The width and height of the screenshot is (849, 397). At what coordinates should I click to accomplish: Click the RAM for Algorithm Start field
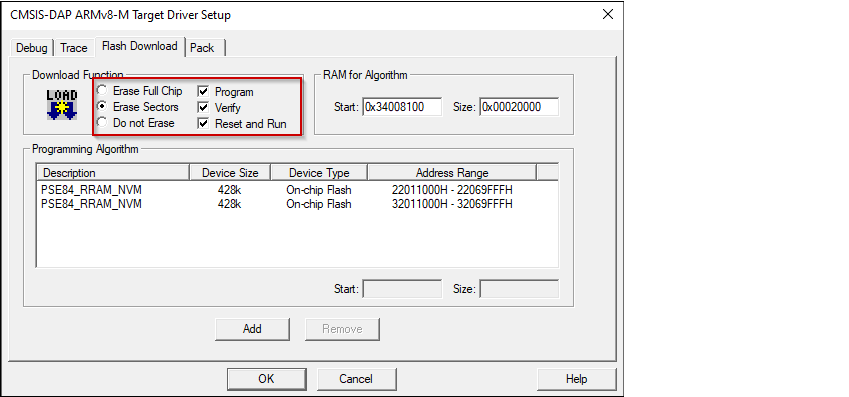(402, 107)
